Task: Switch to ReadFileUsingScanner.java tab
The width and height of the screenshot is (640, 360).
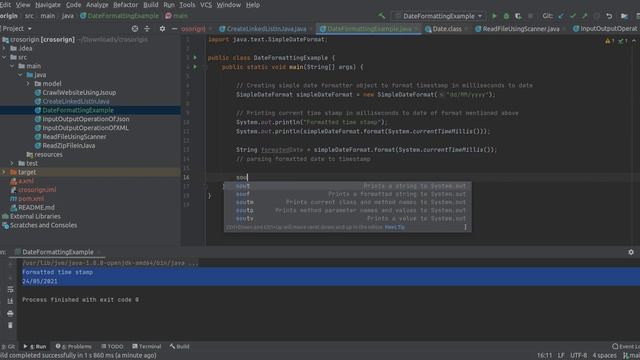Action: (x=521, y=29)
